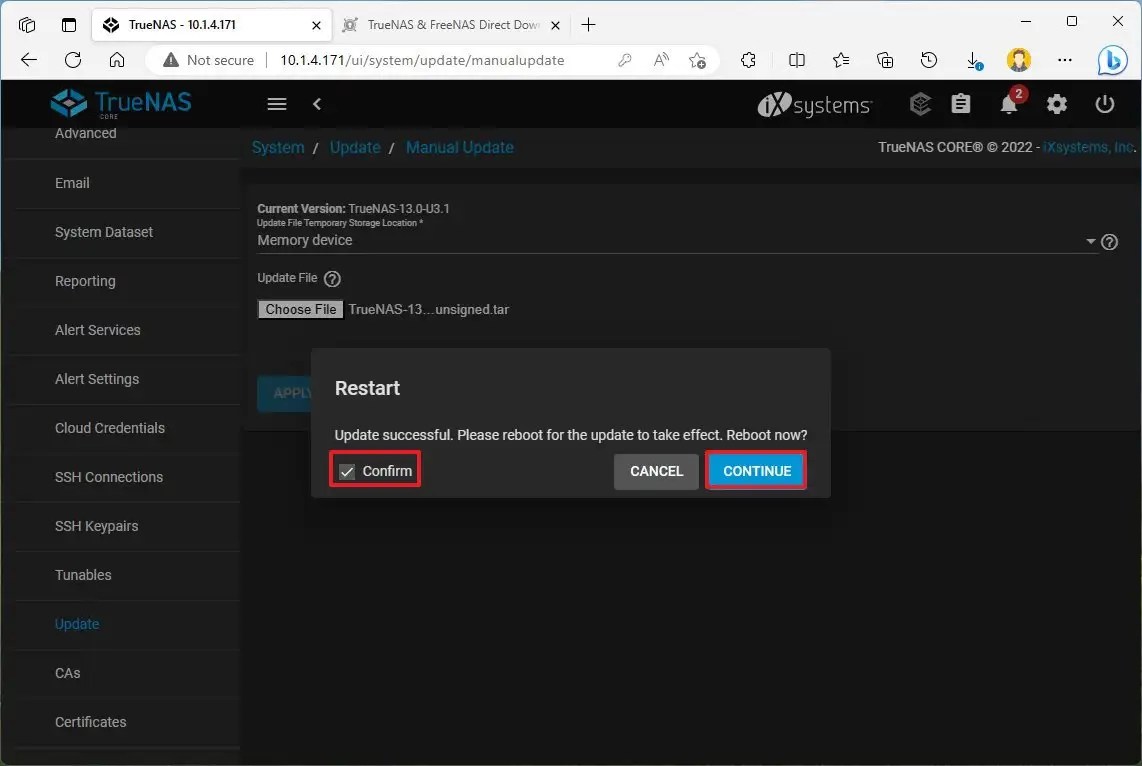Collapse the navigation panel with the left chevron

(317, 104)
